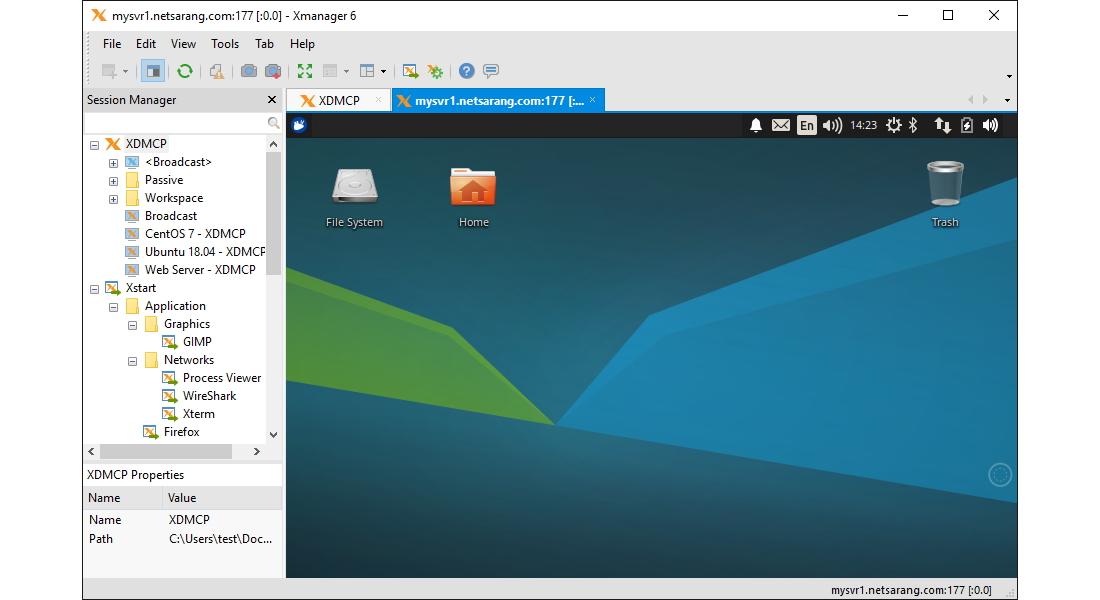
Task: Expand the Broadcast node in session tree
Action: tap(113, 162)
